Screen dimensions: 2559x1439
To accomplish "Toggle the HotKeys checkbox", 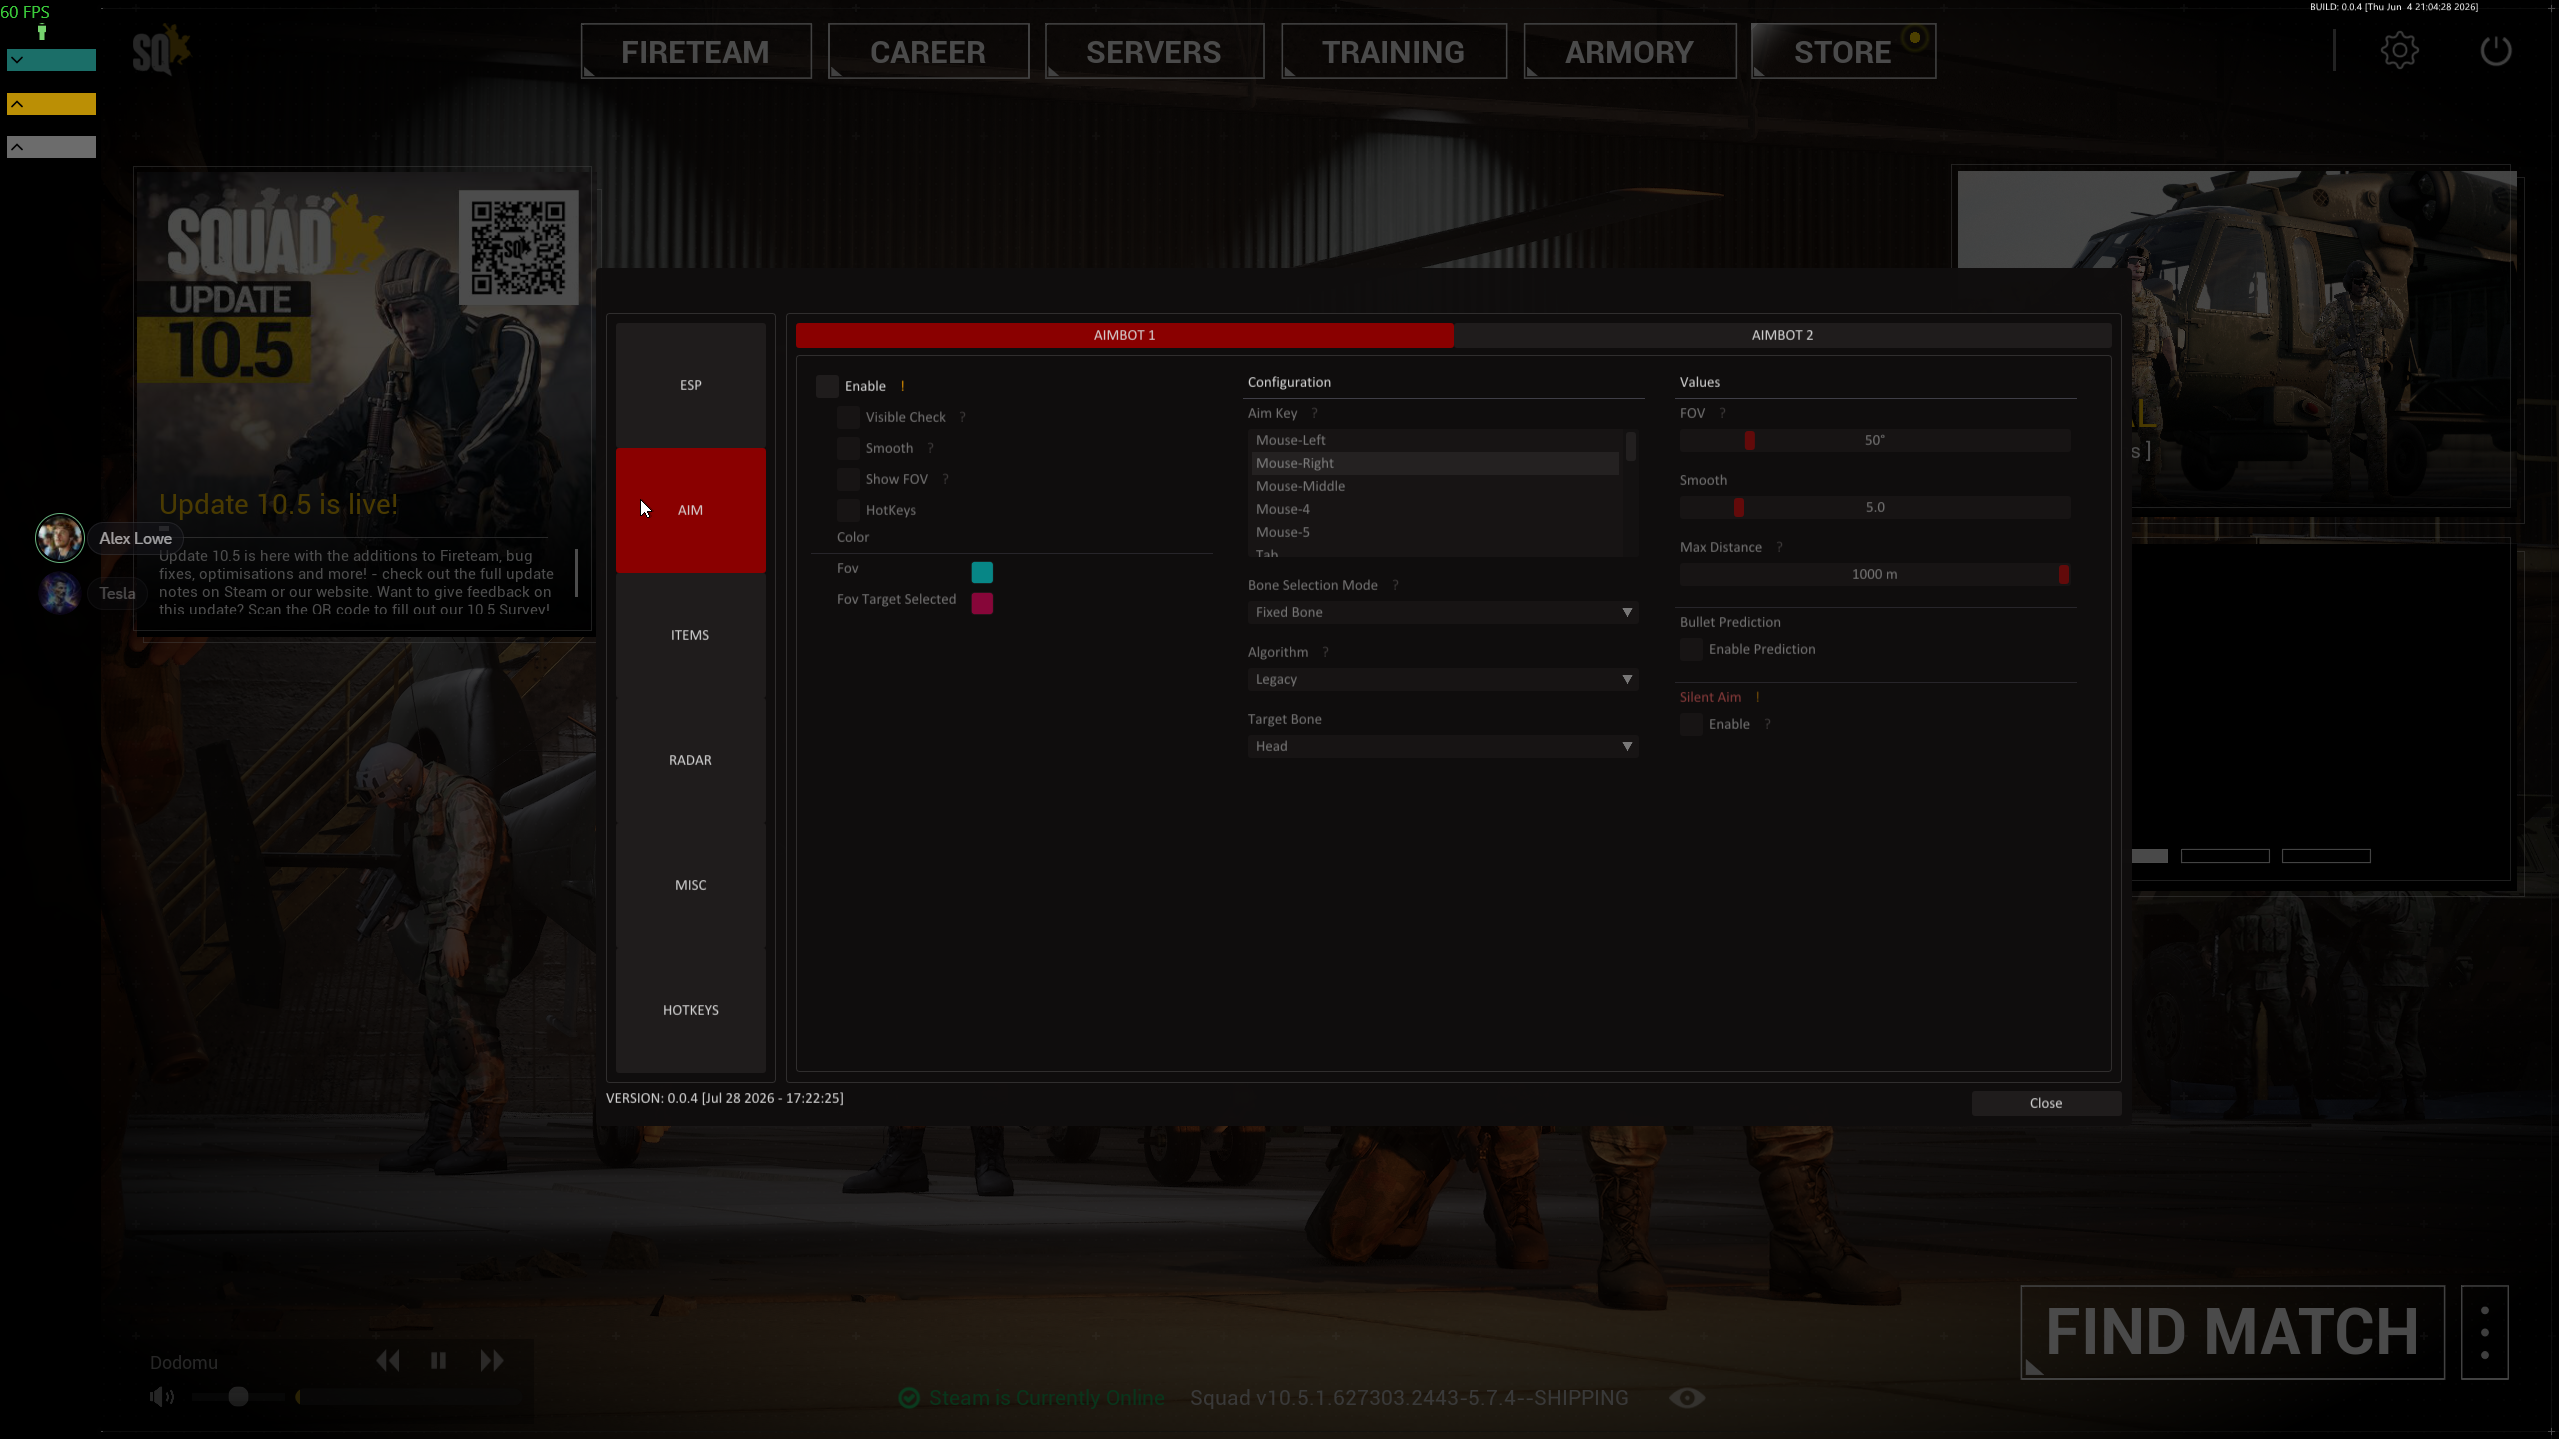I will [848, 510].
